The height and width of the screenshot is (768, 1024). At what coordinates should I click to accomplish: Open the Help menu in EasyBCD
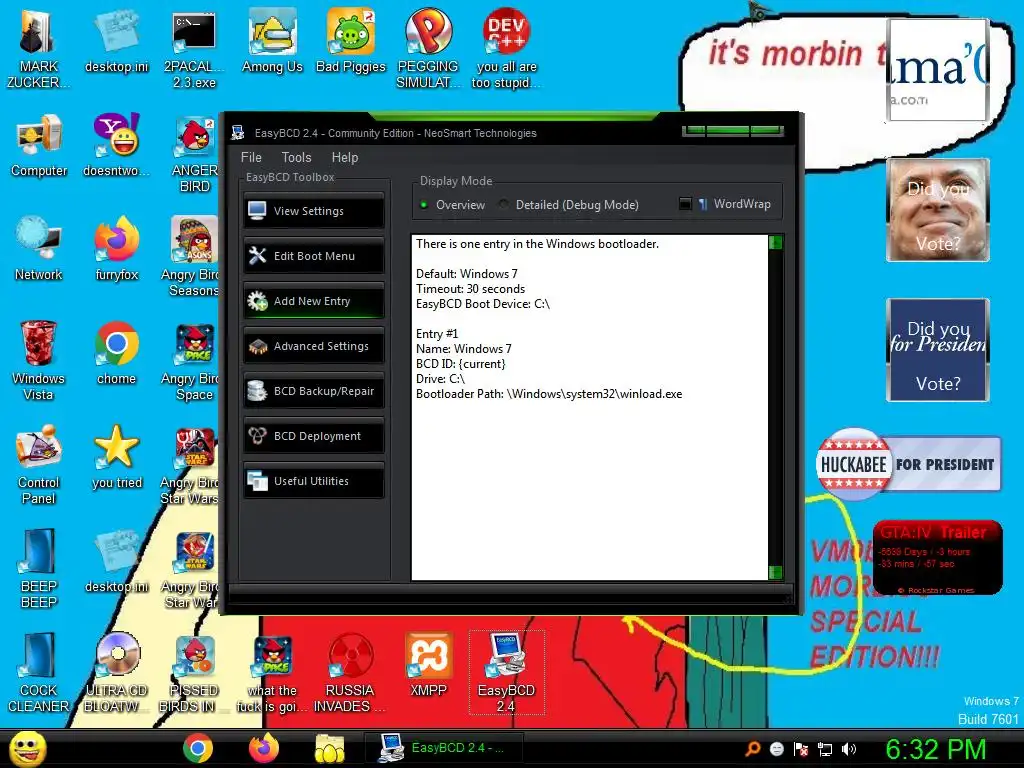[x=345, y=157]
